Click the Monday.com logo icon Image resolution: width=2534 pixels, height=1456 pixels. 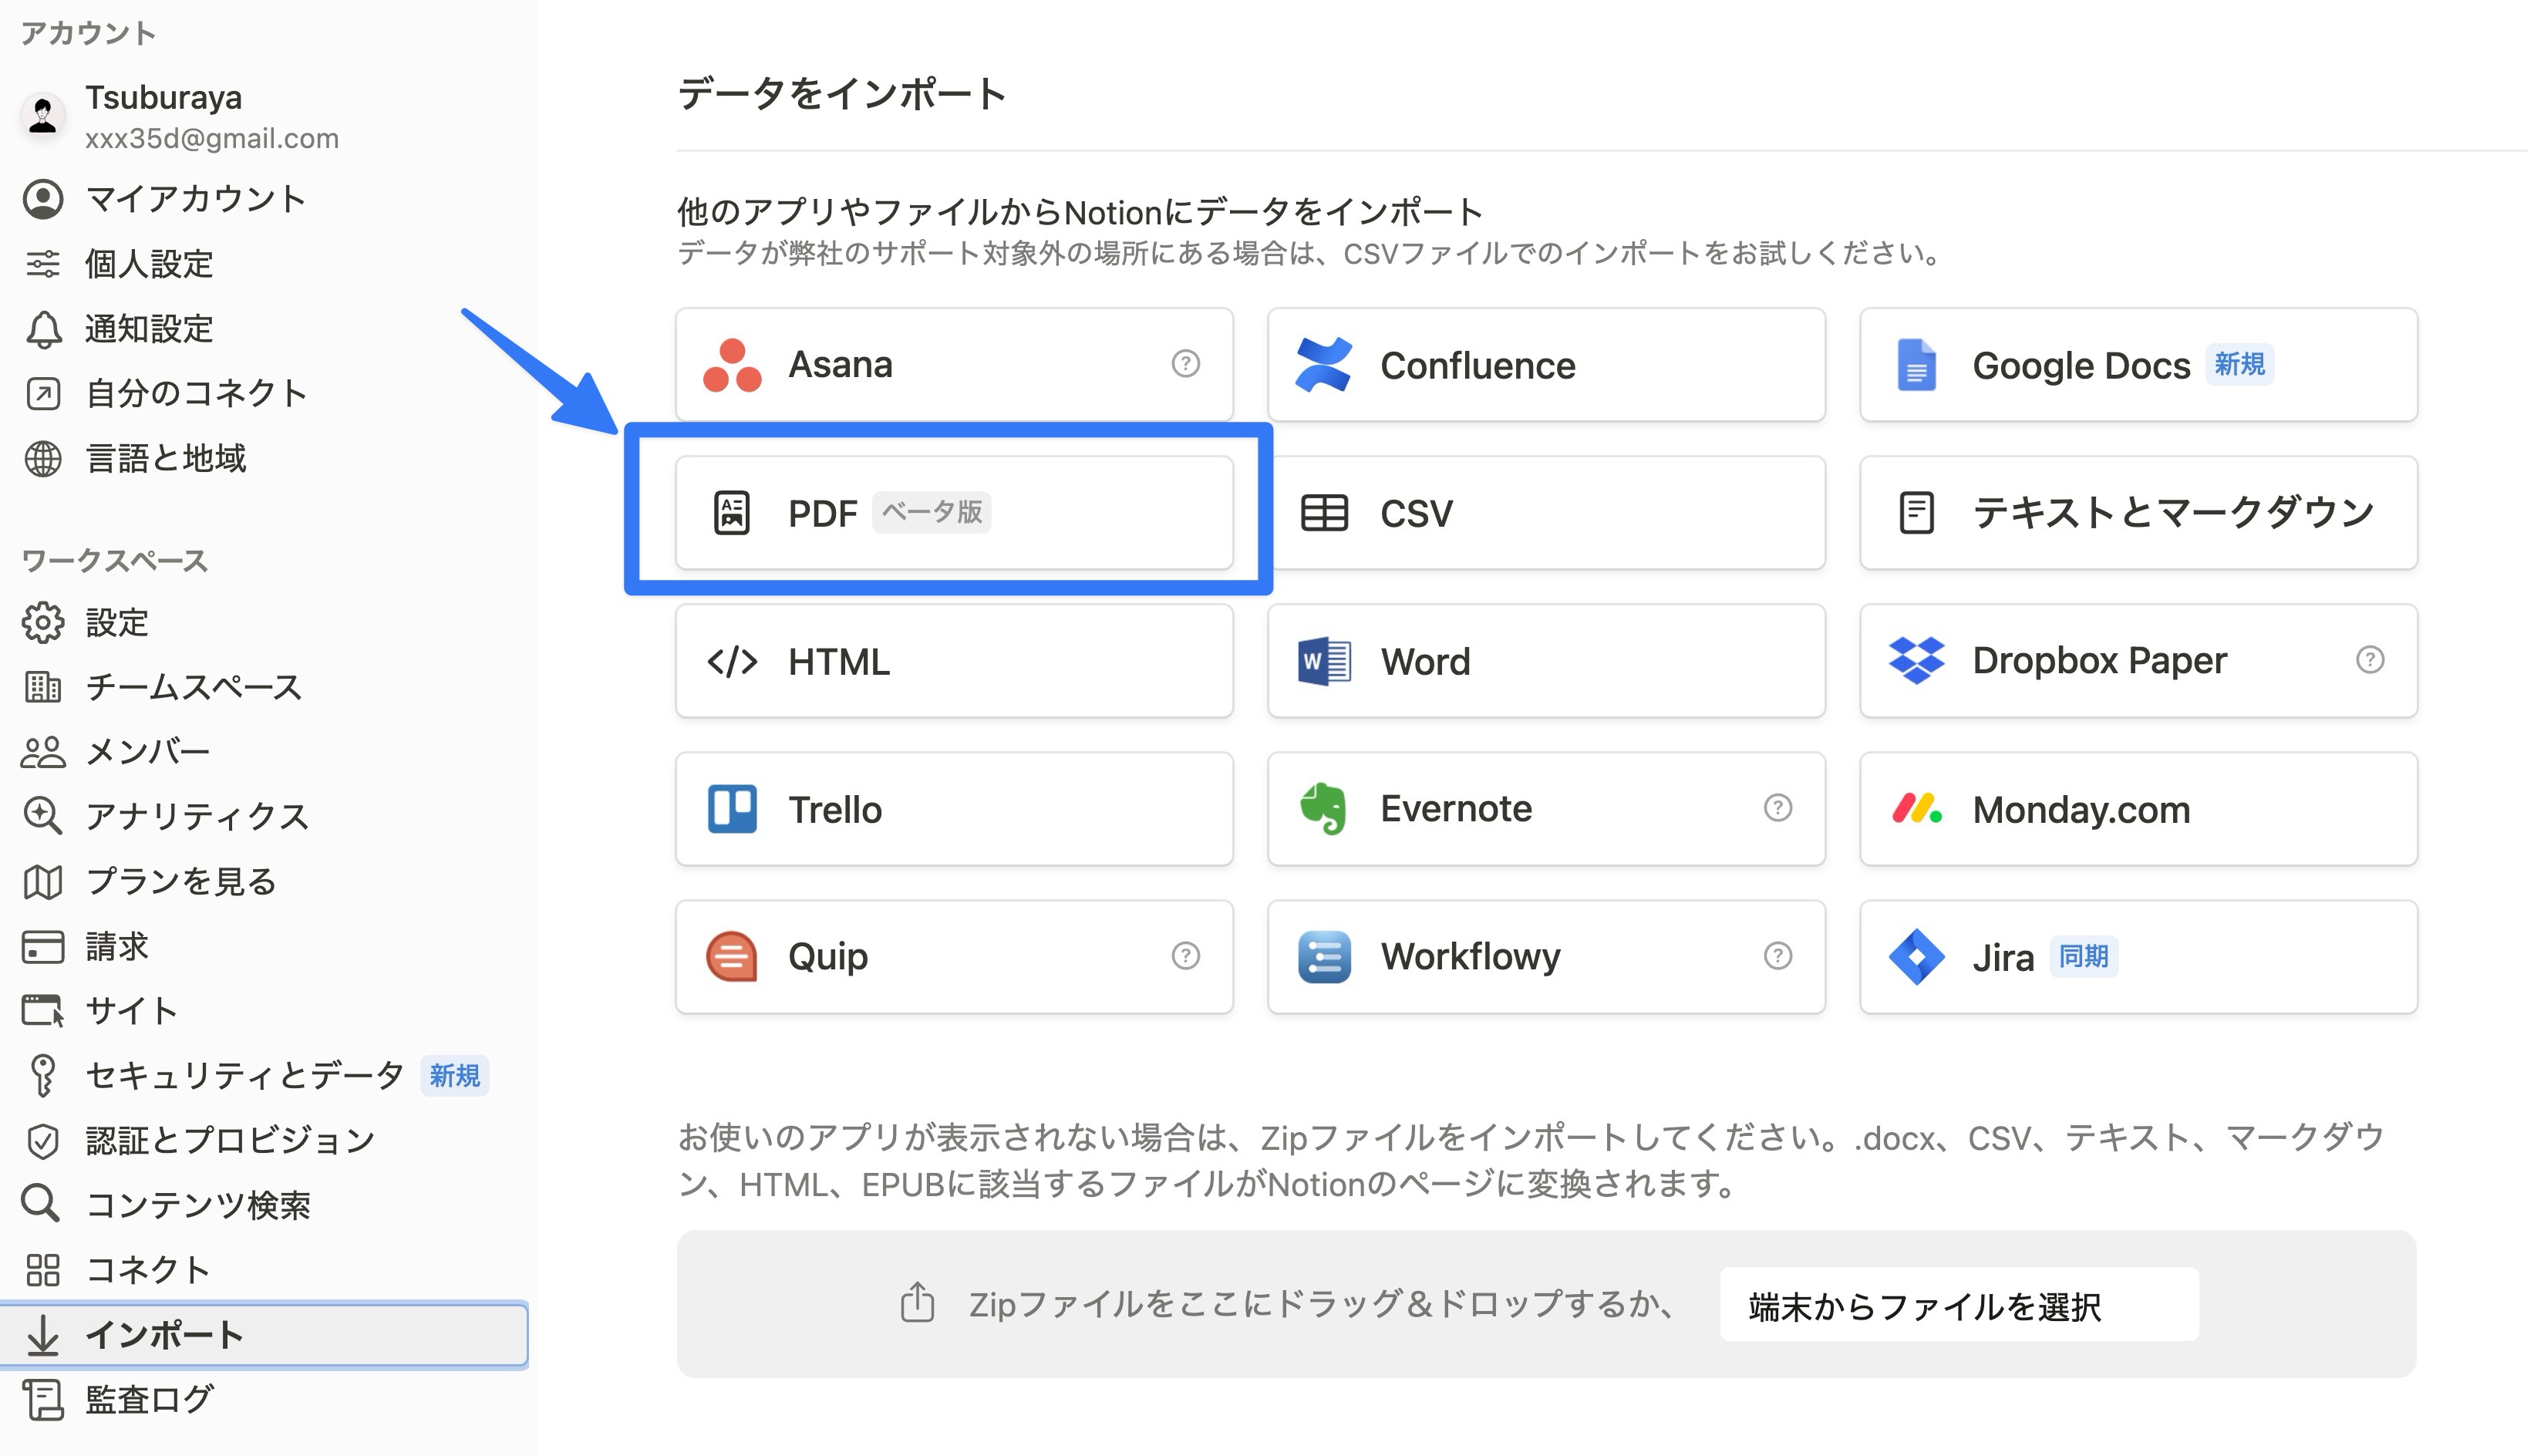coord(1916,808)
